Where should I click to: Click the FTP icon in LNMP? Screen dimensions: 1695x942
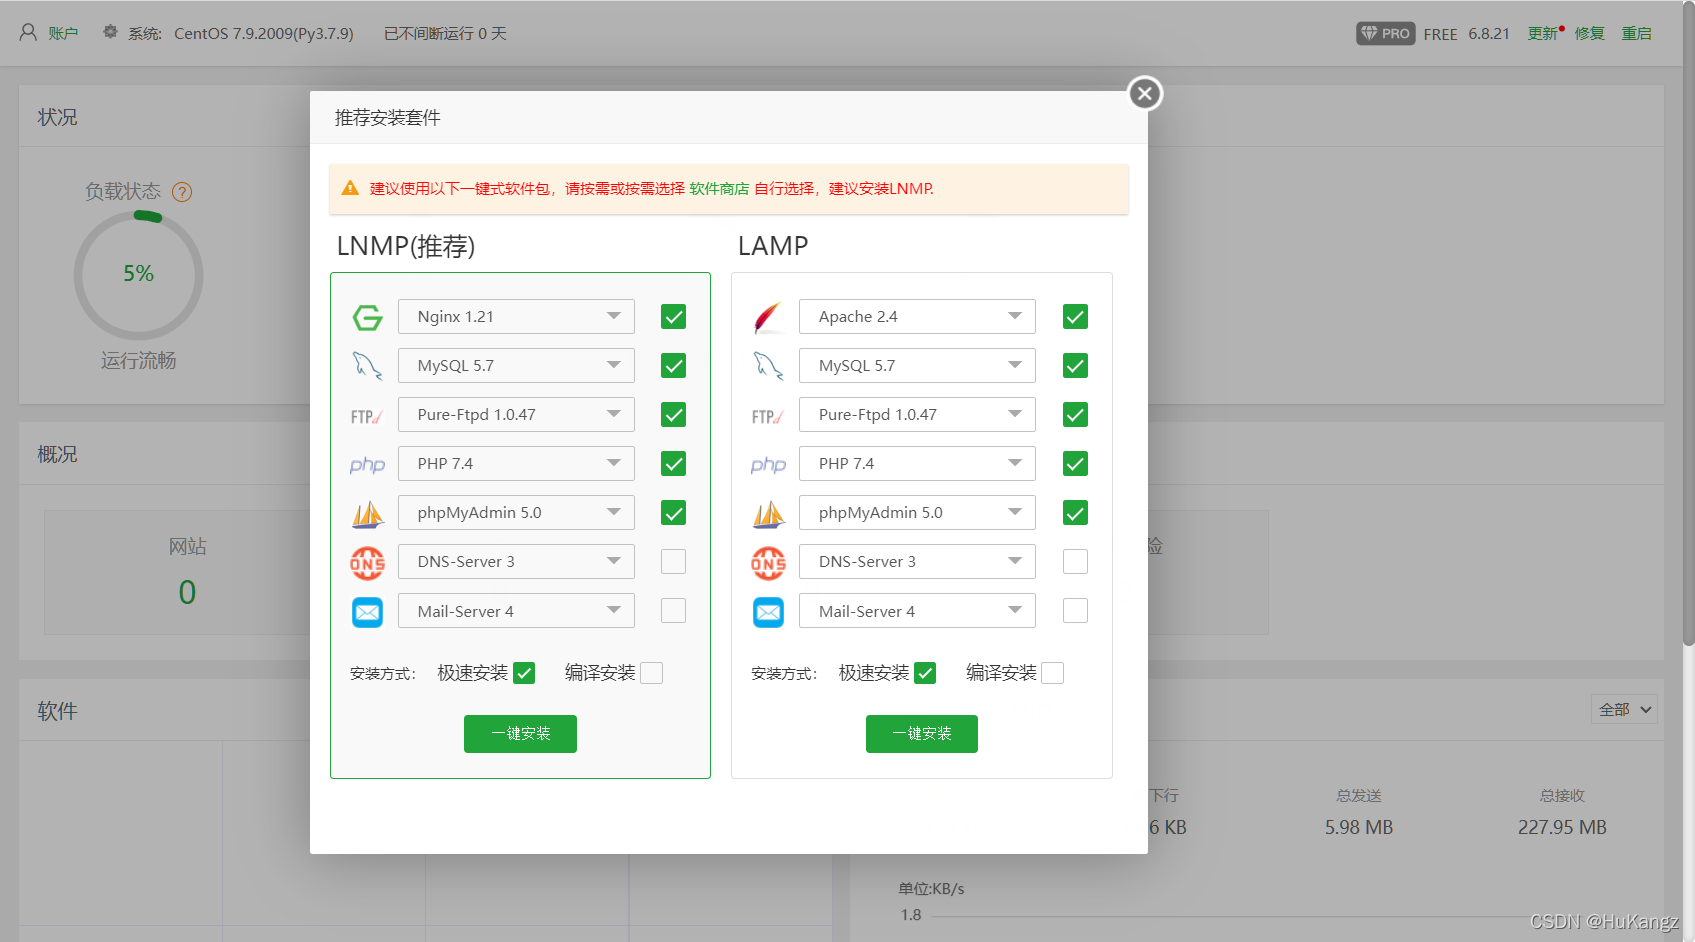click(x=367, y=416)
